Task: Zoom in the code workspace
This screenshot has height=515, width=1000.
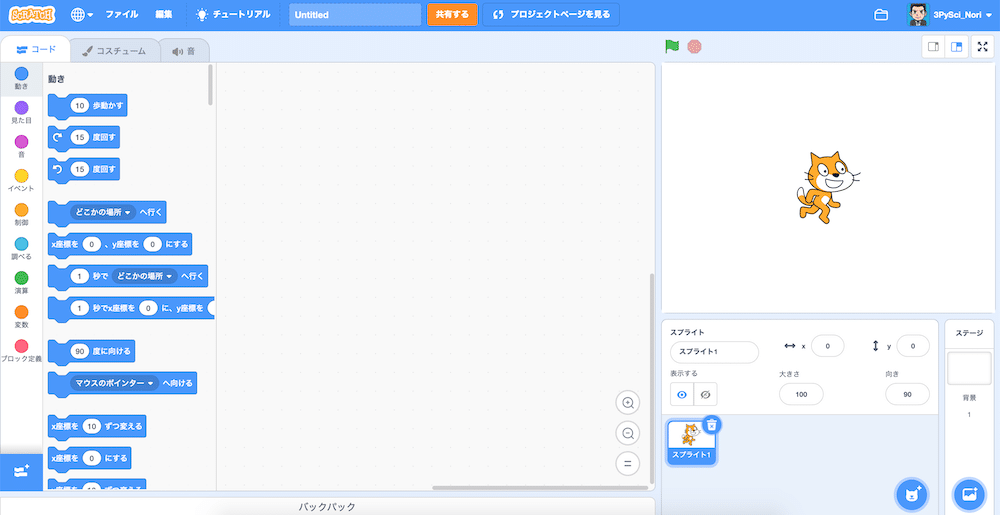Action: coord(628,403)
